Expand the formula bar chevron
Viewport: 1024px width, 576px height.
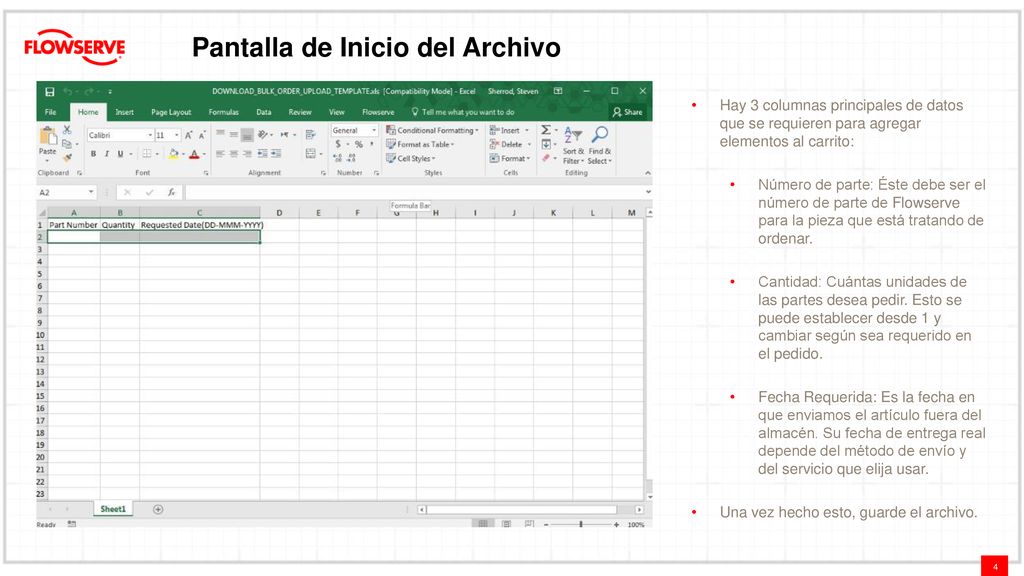[648, 192]
